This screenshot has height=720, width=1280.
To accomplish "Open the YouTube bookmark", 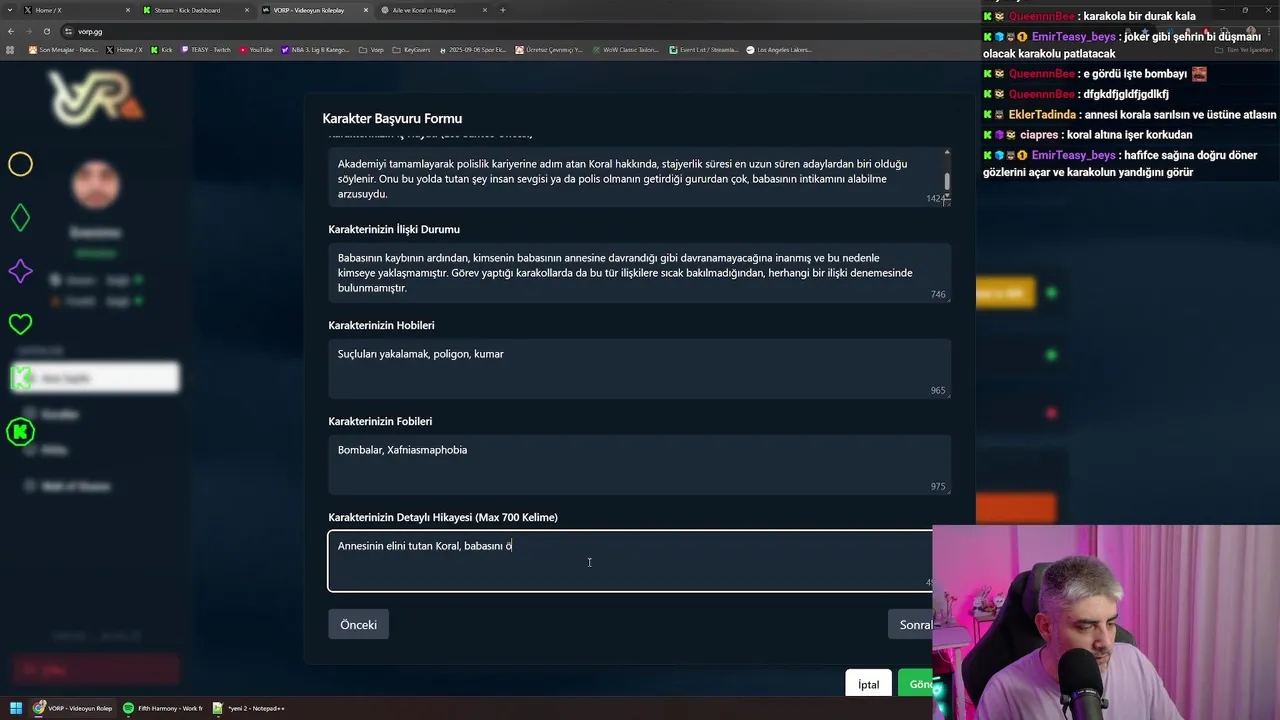I will 256,49.
